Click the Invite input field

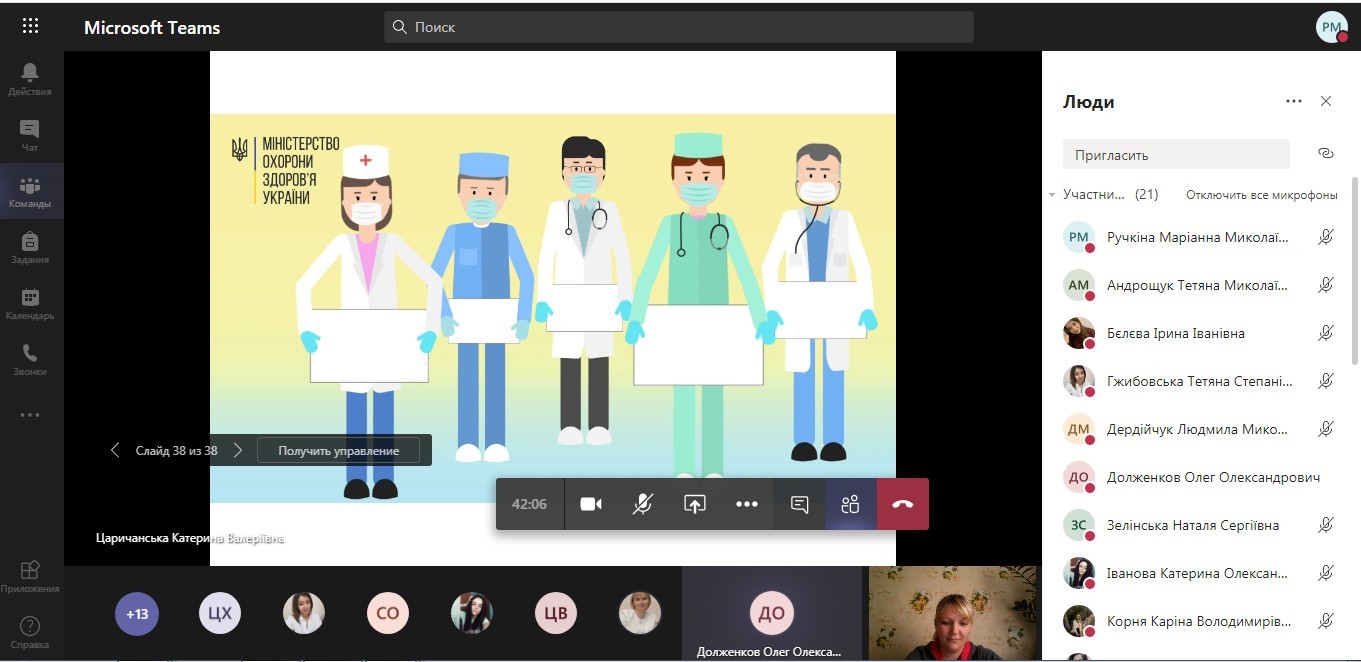[1176, 155]
